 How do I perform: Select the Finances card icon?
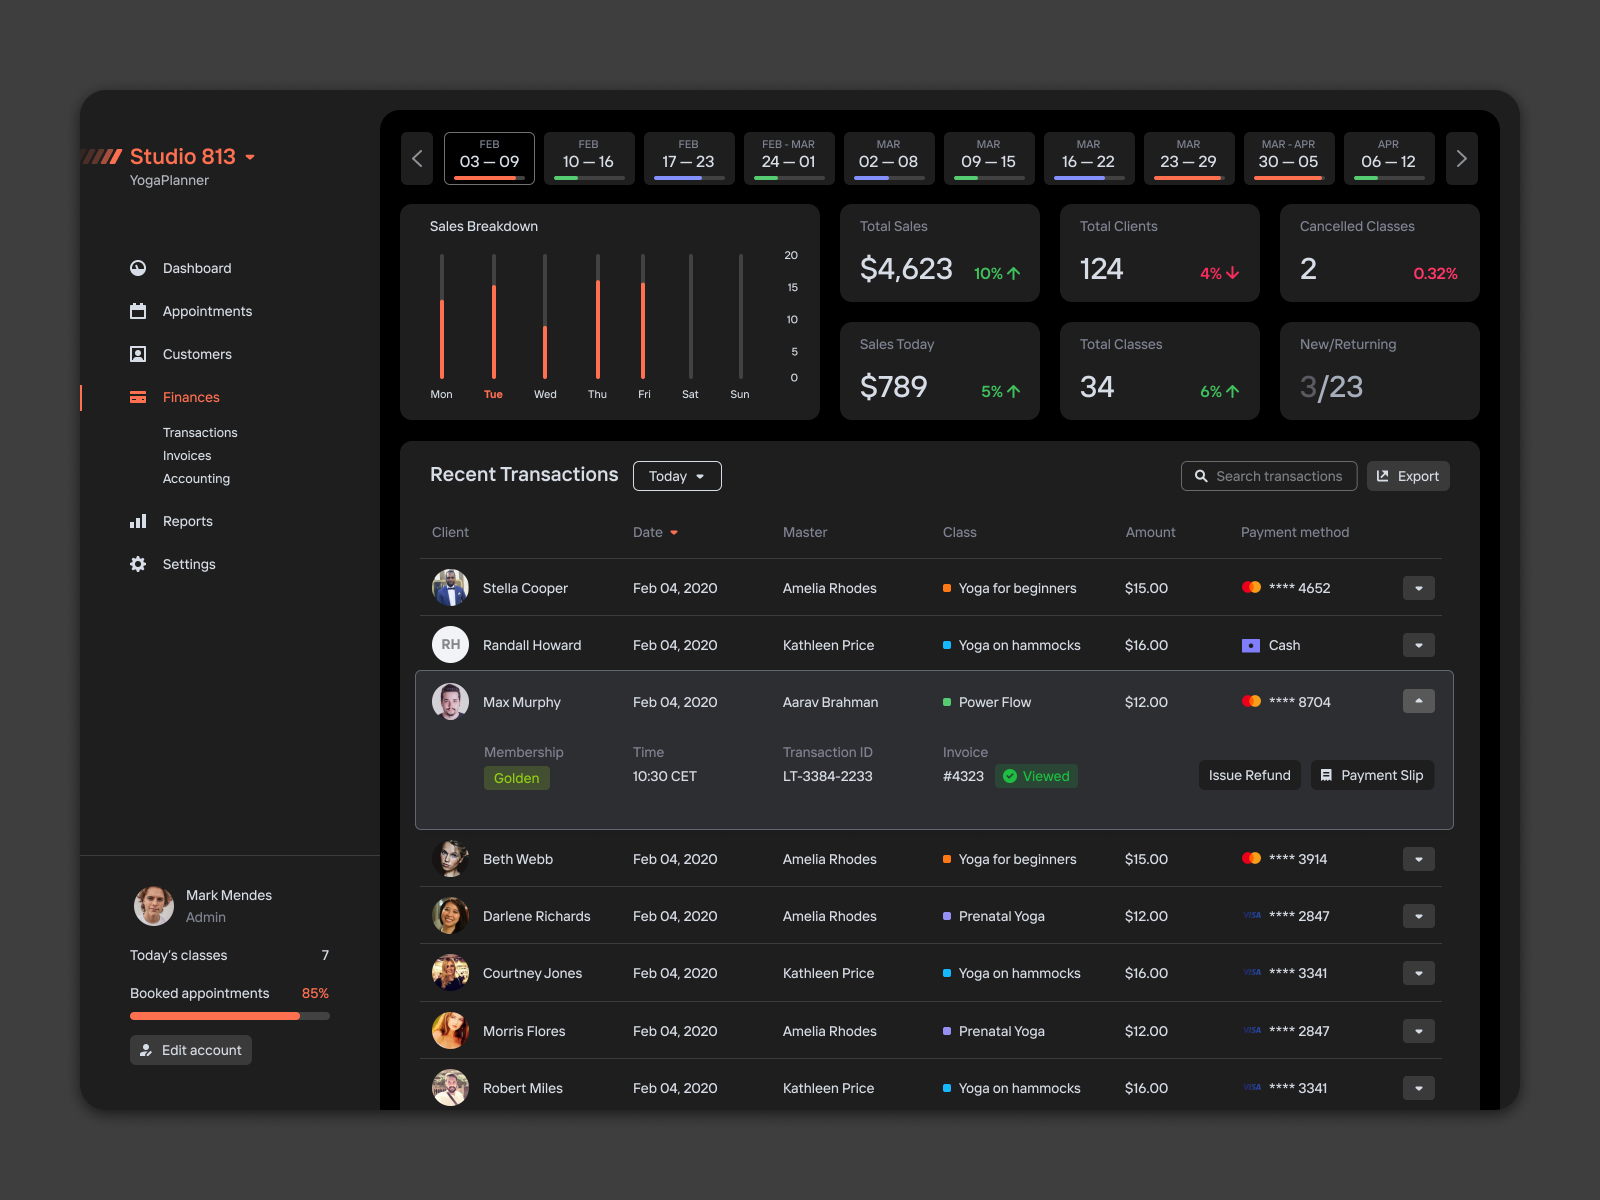click(x=139, y=397)
